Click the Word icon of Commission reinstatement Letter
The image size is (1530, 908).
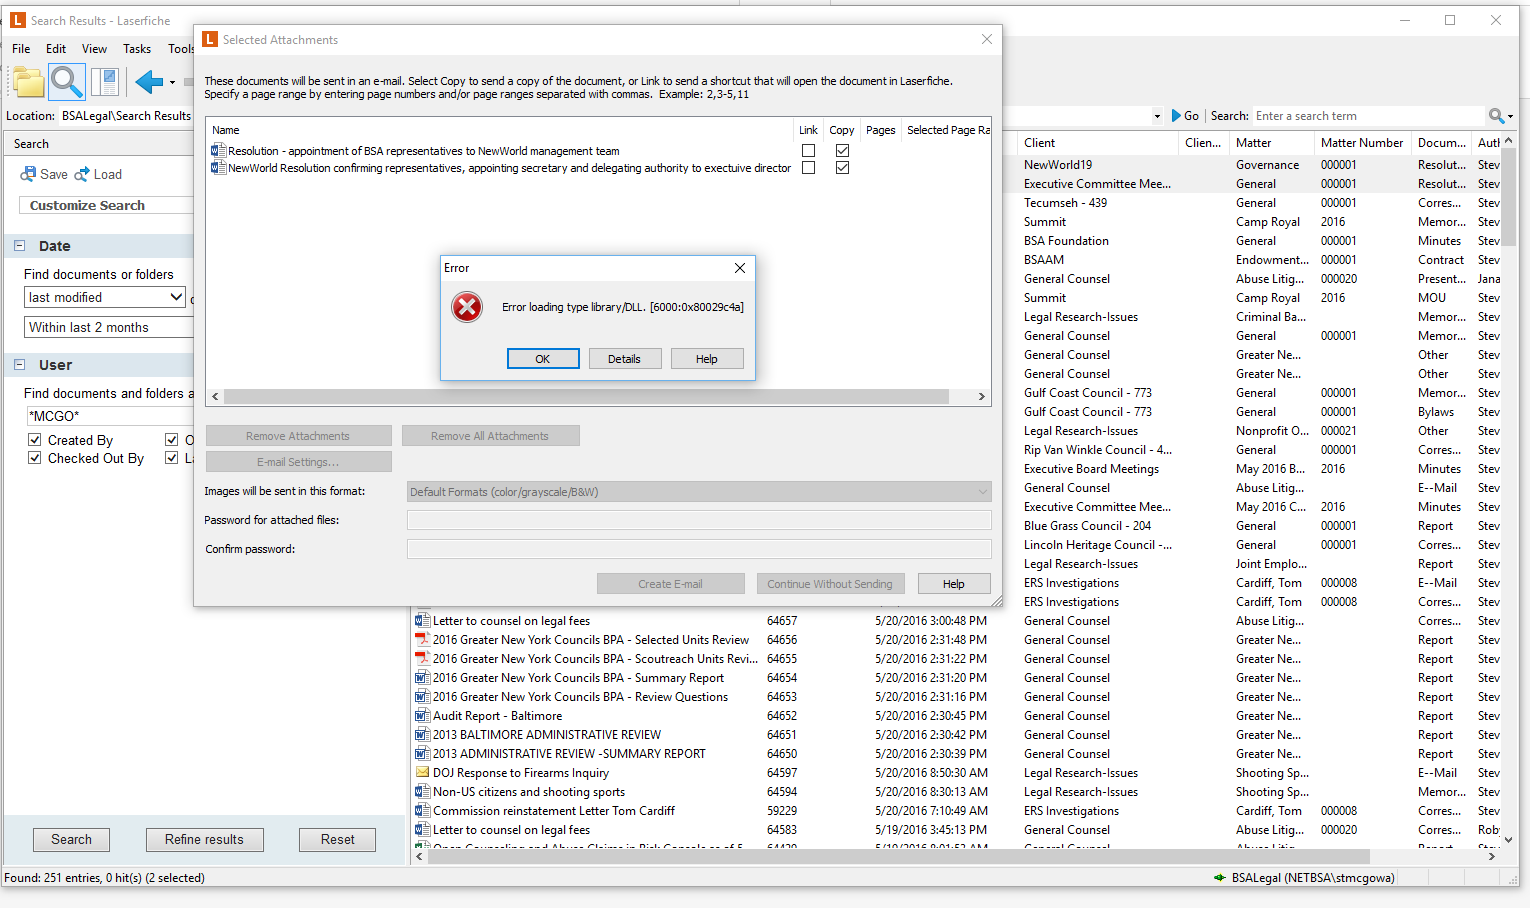click(x=422, y=811)
